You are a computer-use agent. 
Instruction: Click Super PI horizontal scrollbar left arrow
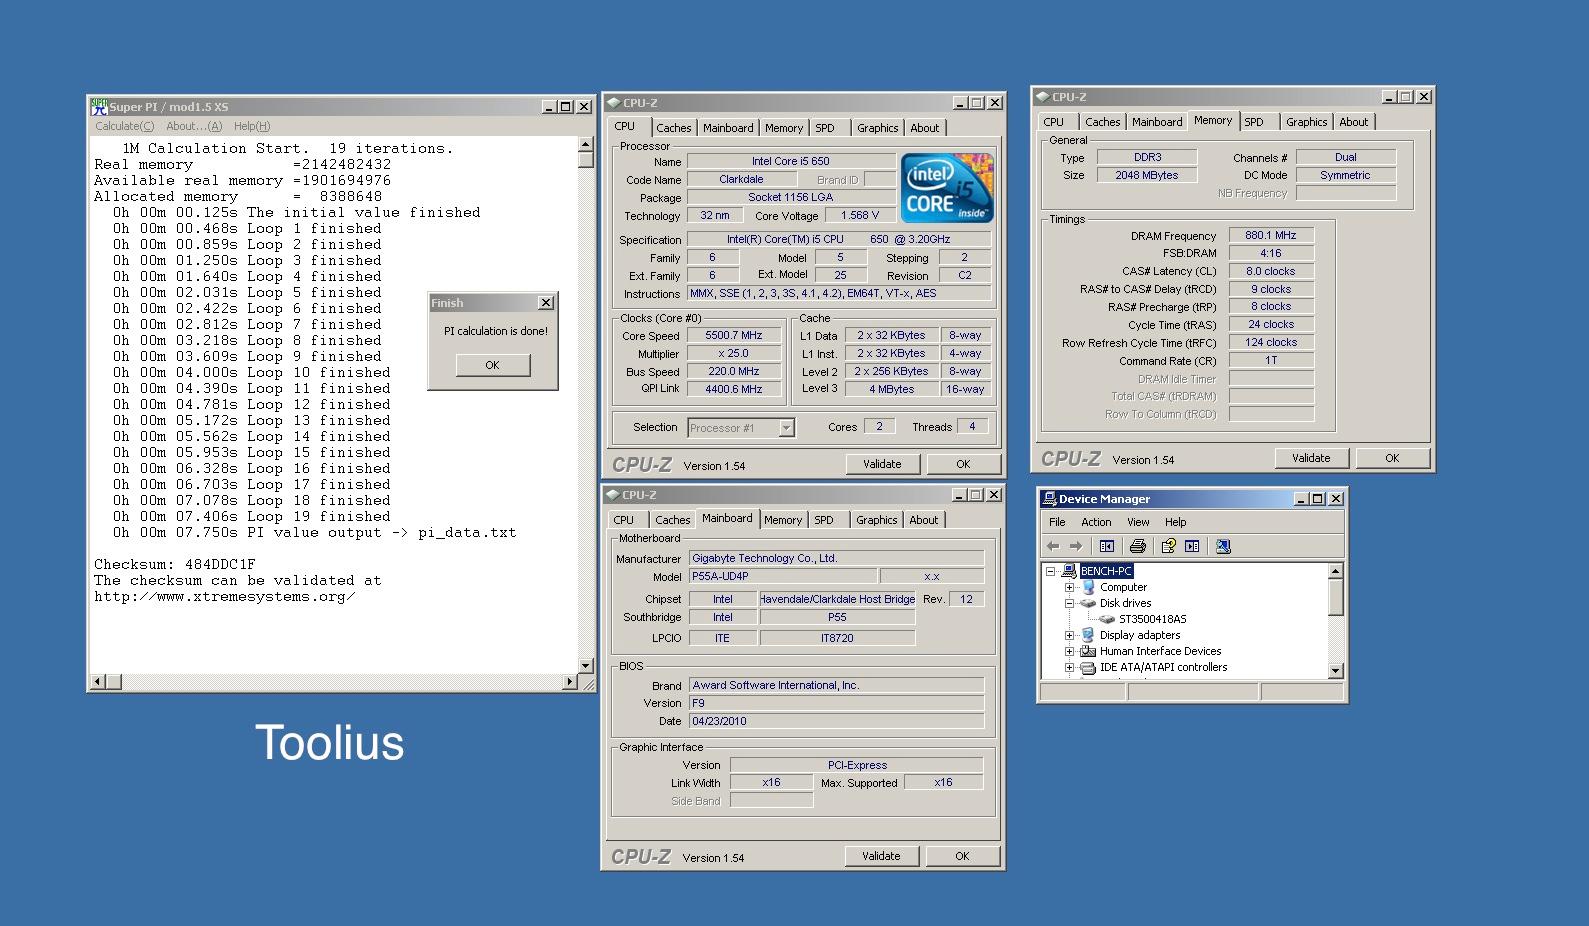tap(98, 682)
